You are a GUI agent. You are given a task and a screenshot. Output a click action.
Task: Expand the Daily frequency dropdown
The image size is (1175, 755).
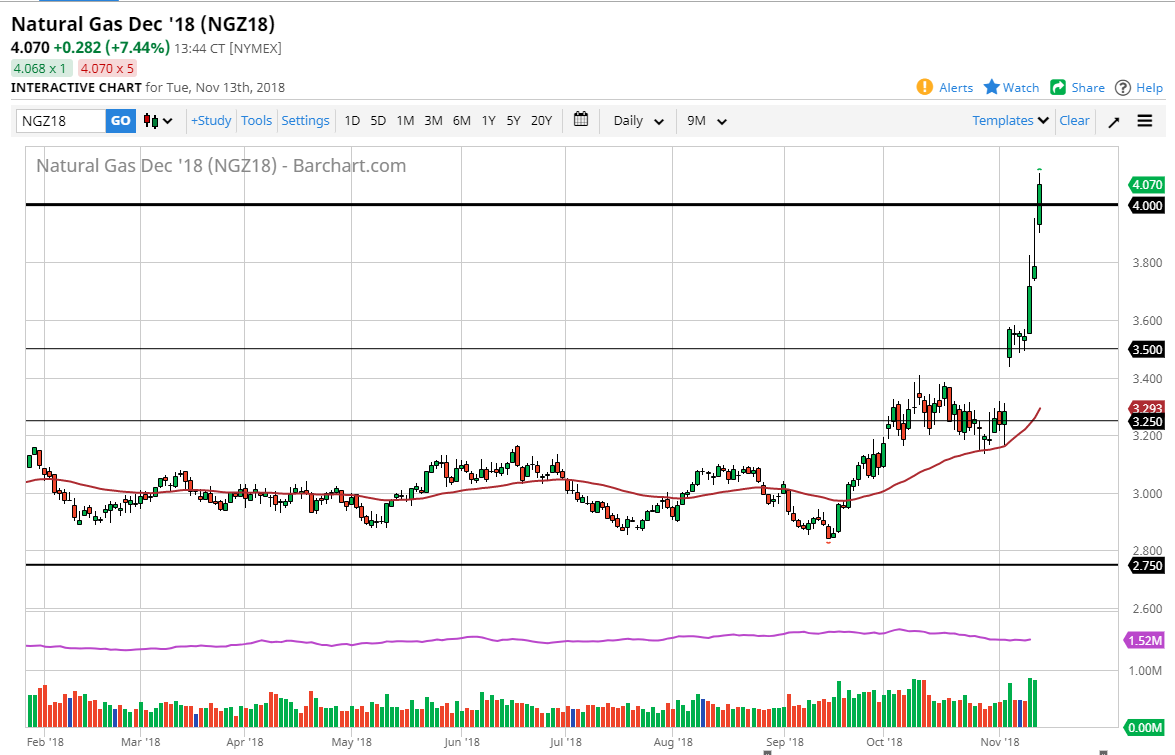[x=638, y=121]
